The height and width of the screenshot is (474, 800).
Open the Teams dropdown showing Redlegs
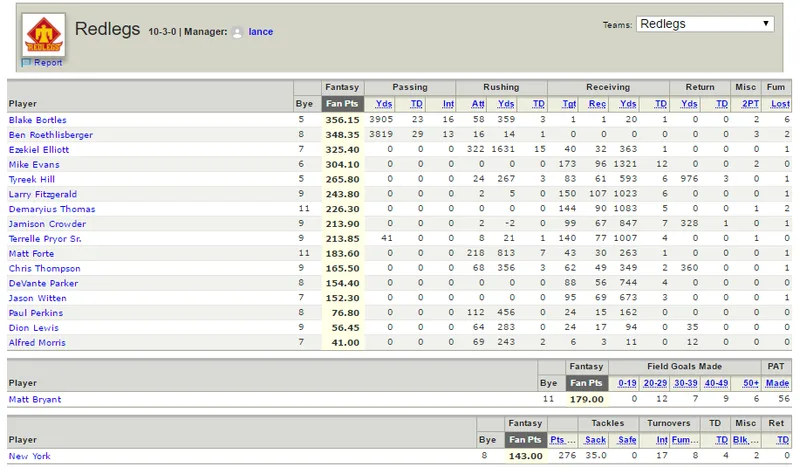click(x=705, y=24)
